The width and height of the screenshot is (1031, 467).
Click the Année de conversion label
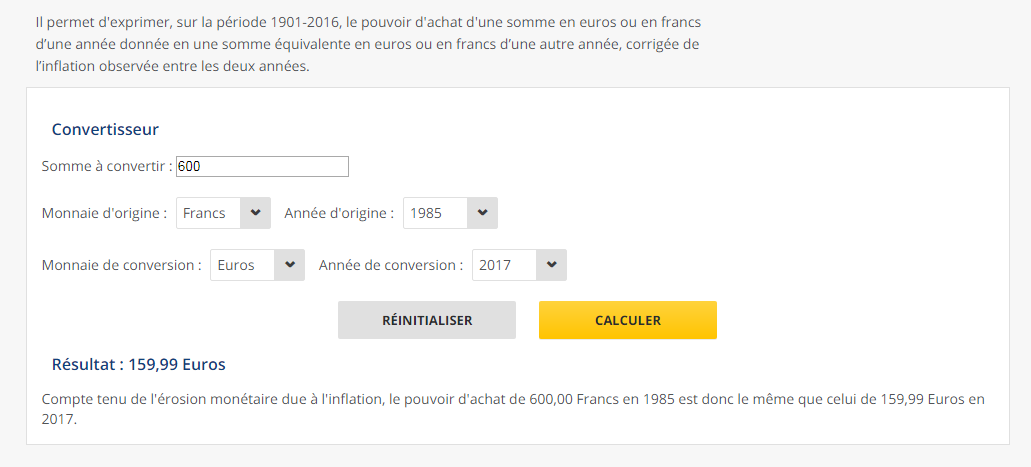pyautogui.click(x=391, y=265)
